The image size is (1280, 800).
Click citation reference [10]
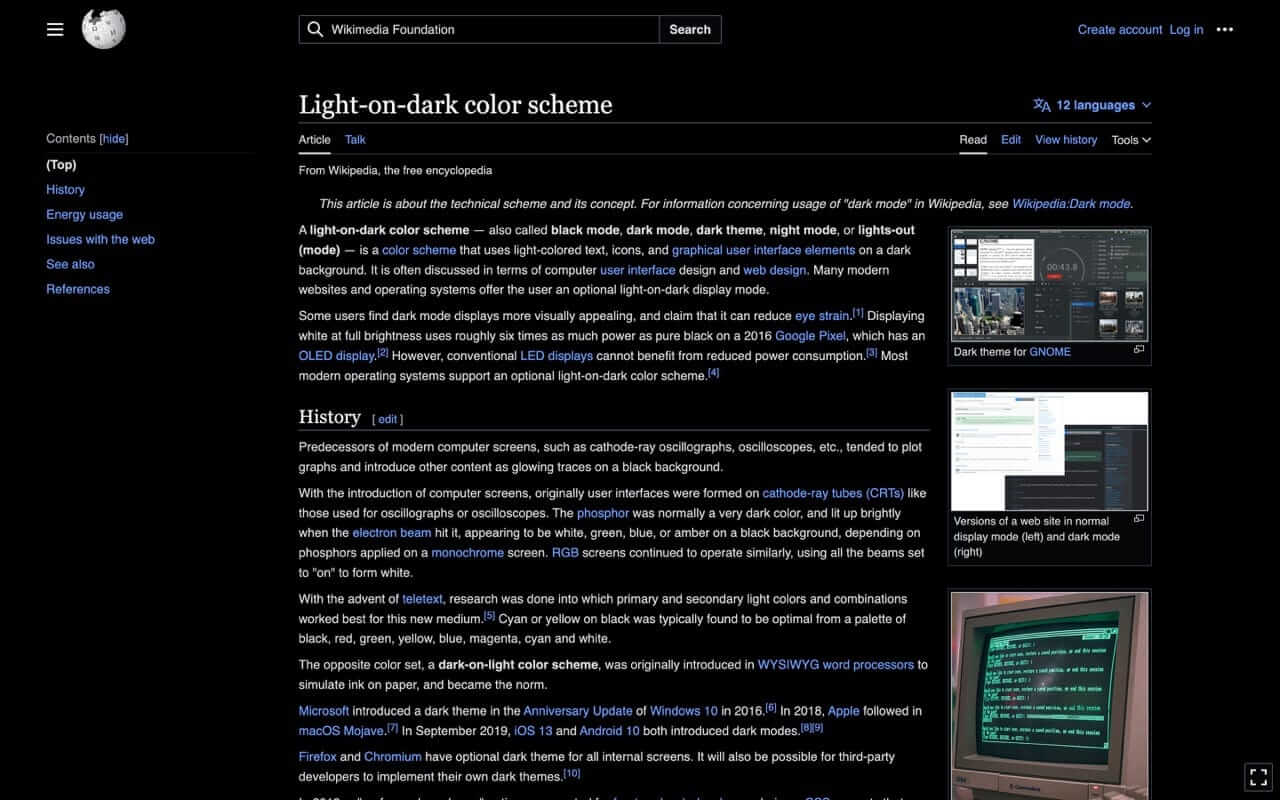pos(572,774)
